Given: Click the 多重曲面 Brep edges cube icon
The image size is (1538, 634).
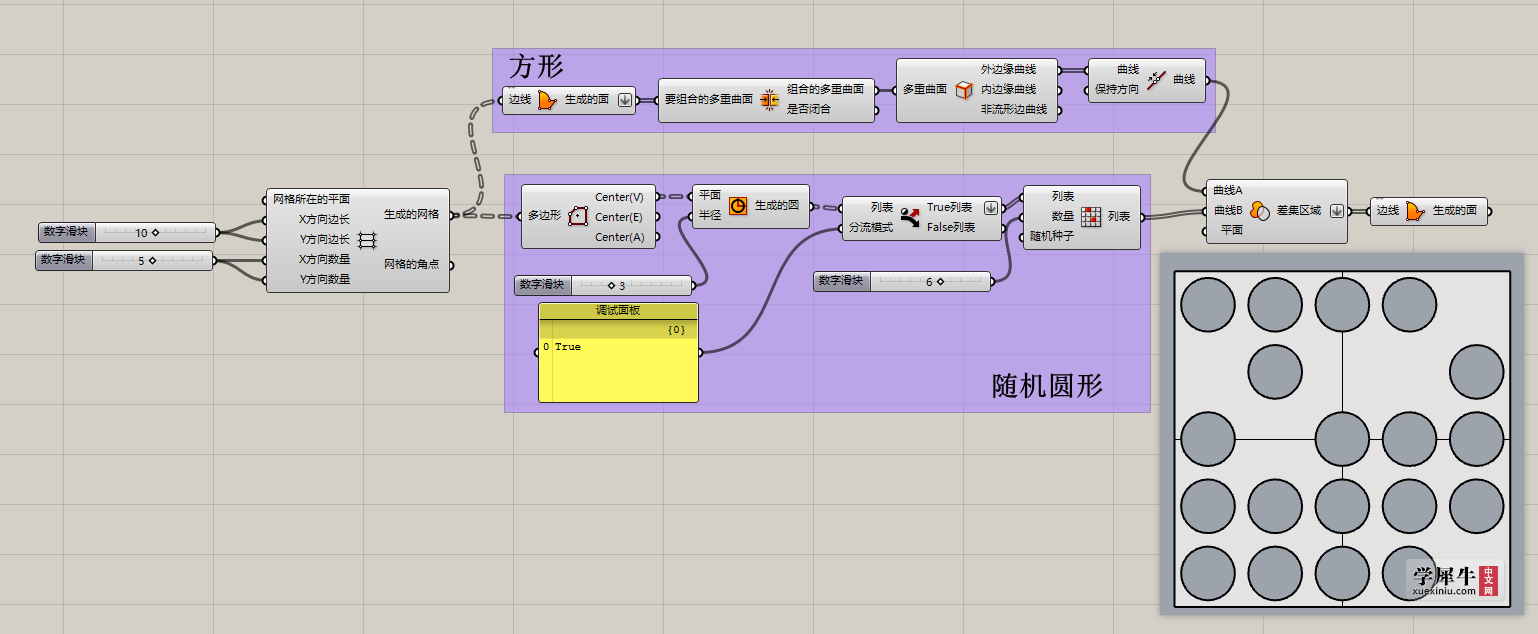Looking at the screenshot, I should [x=963, y=90].
